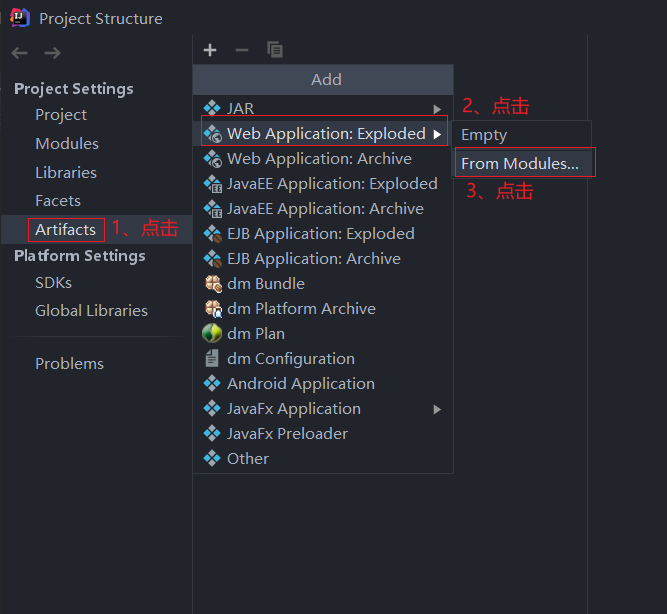Viewport: 667px width, 614px height.
Task: Pick EJB Application: Exploded entry
Action: [323, 234]
